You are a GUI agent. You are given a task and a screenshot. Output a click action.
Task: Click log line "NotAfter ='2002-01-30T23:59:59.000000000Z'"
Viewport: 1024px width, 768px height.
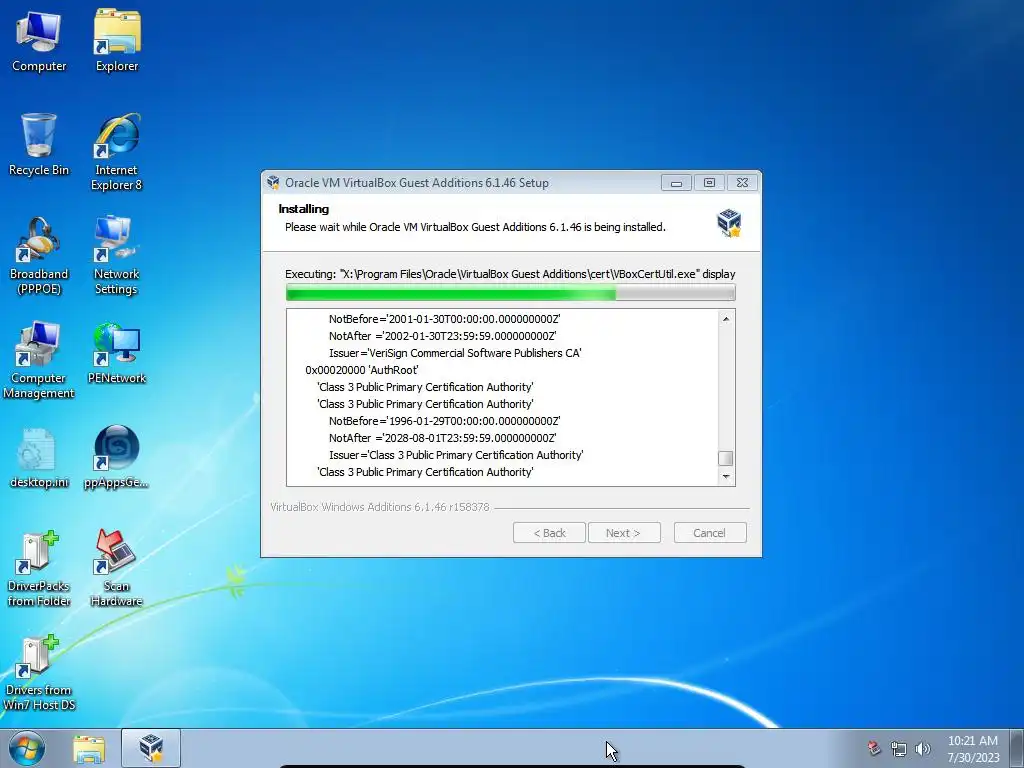pos(442,336)
